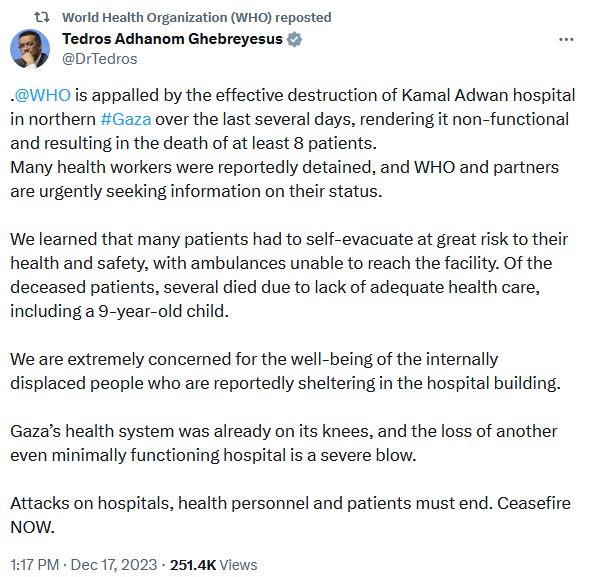This screenshot has height=577, width=589.
Task: Click the repost arrows icon above the tweet
Action: (x=41, y=17)
